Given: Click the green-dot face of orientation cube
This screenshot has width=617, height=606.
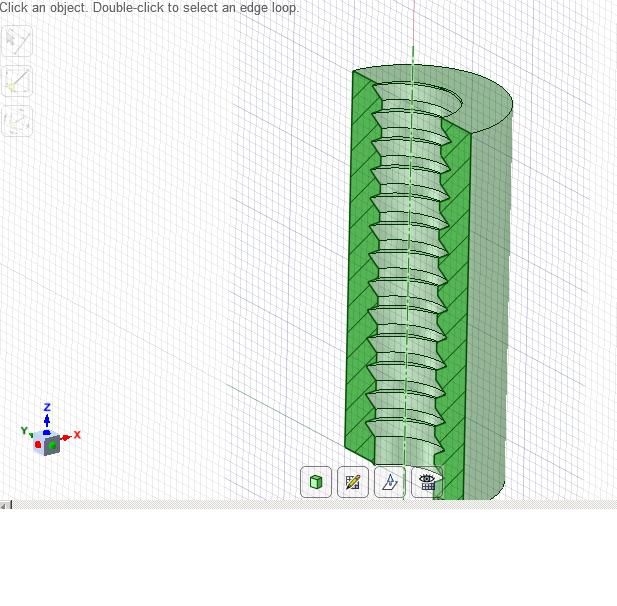Looking at the screenshot, I should coord(53,445).
